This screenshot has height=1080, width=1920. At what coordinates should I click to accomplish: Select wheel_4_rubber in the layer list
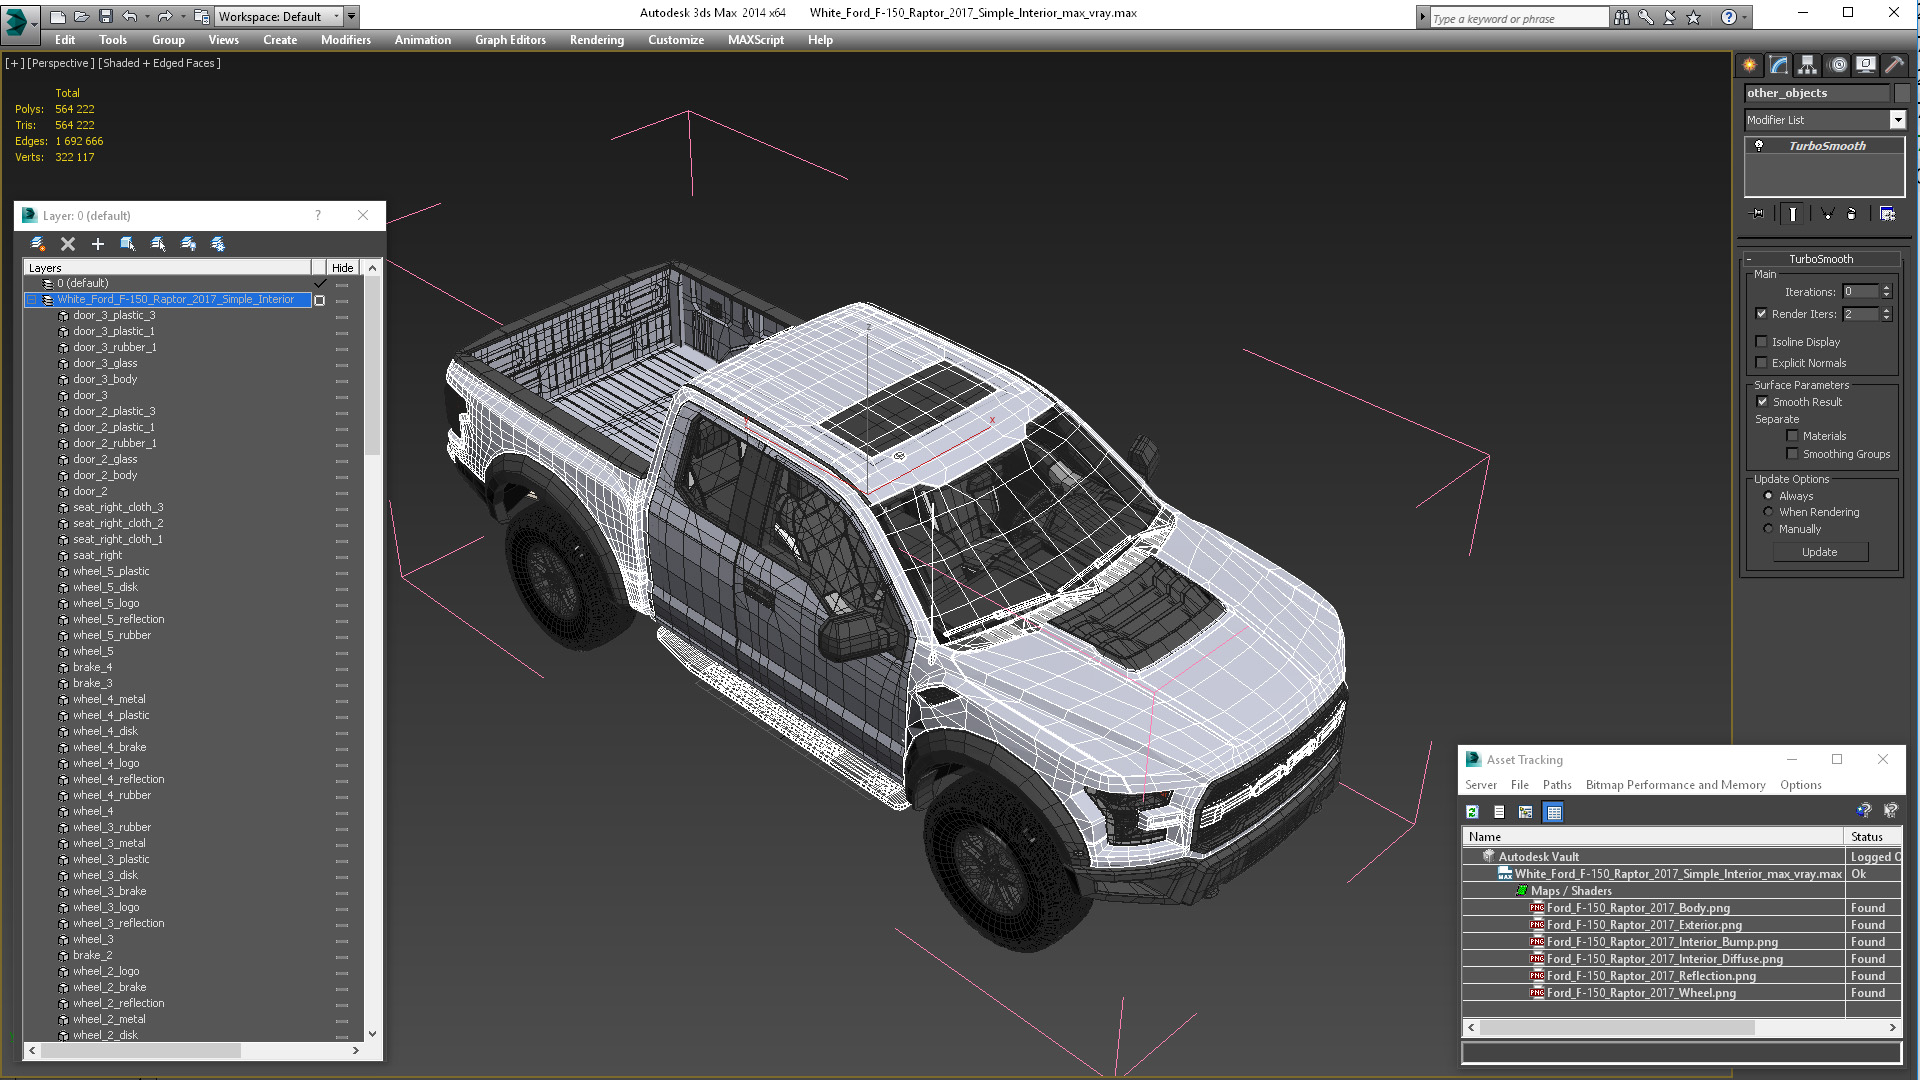(112, 796)
